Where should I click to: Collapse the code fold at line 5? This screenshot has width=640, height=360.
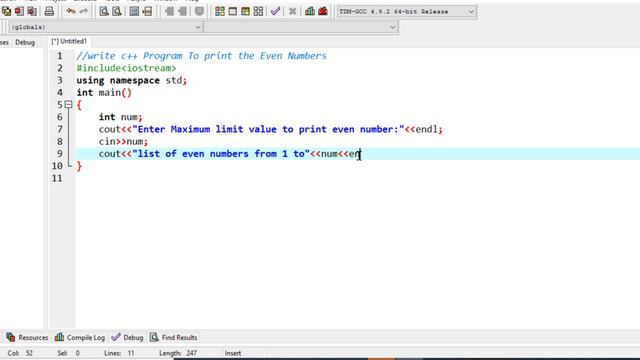69,105
